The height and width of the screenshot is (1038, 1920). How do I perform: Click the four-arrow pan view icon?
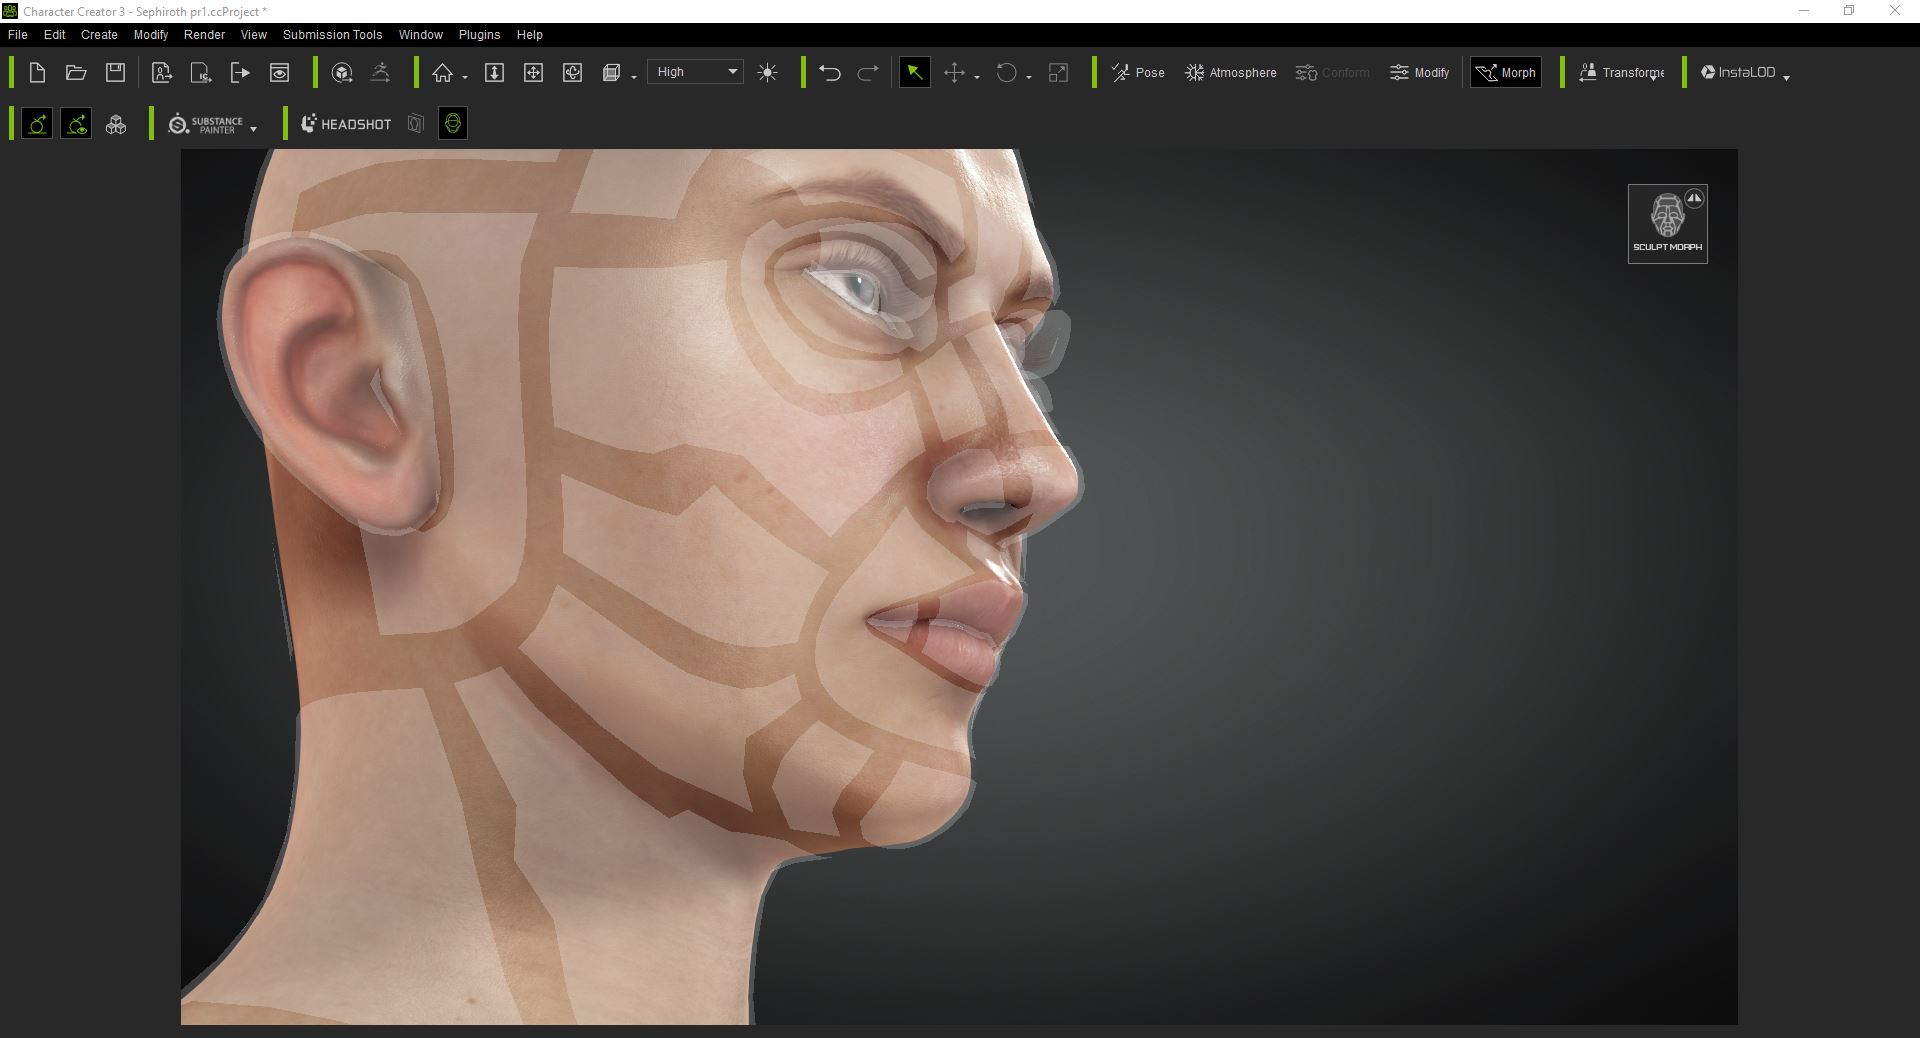tap(533, 72)
